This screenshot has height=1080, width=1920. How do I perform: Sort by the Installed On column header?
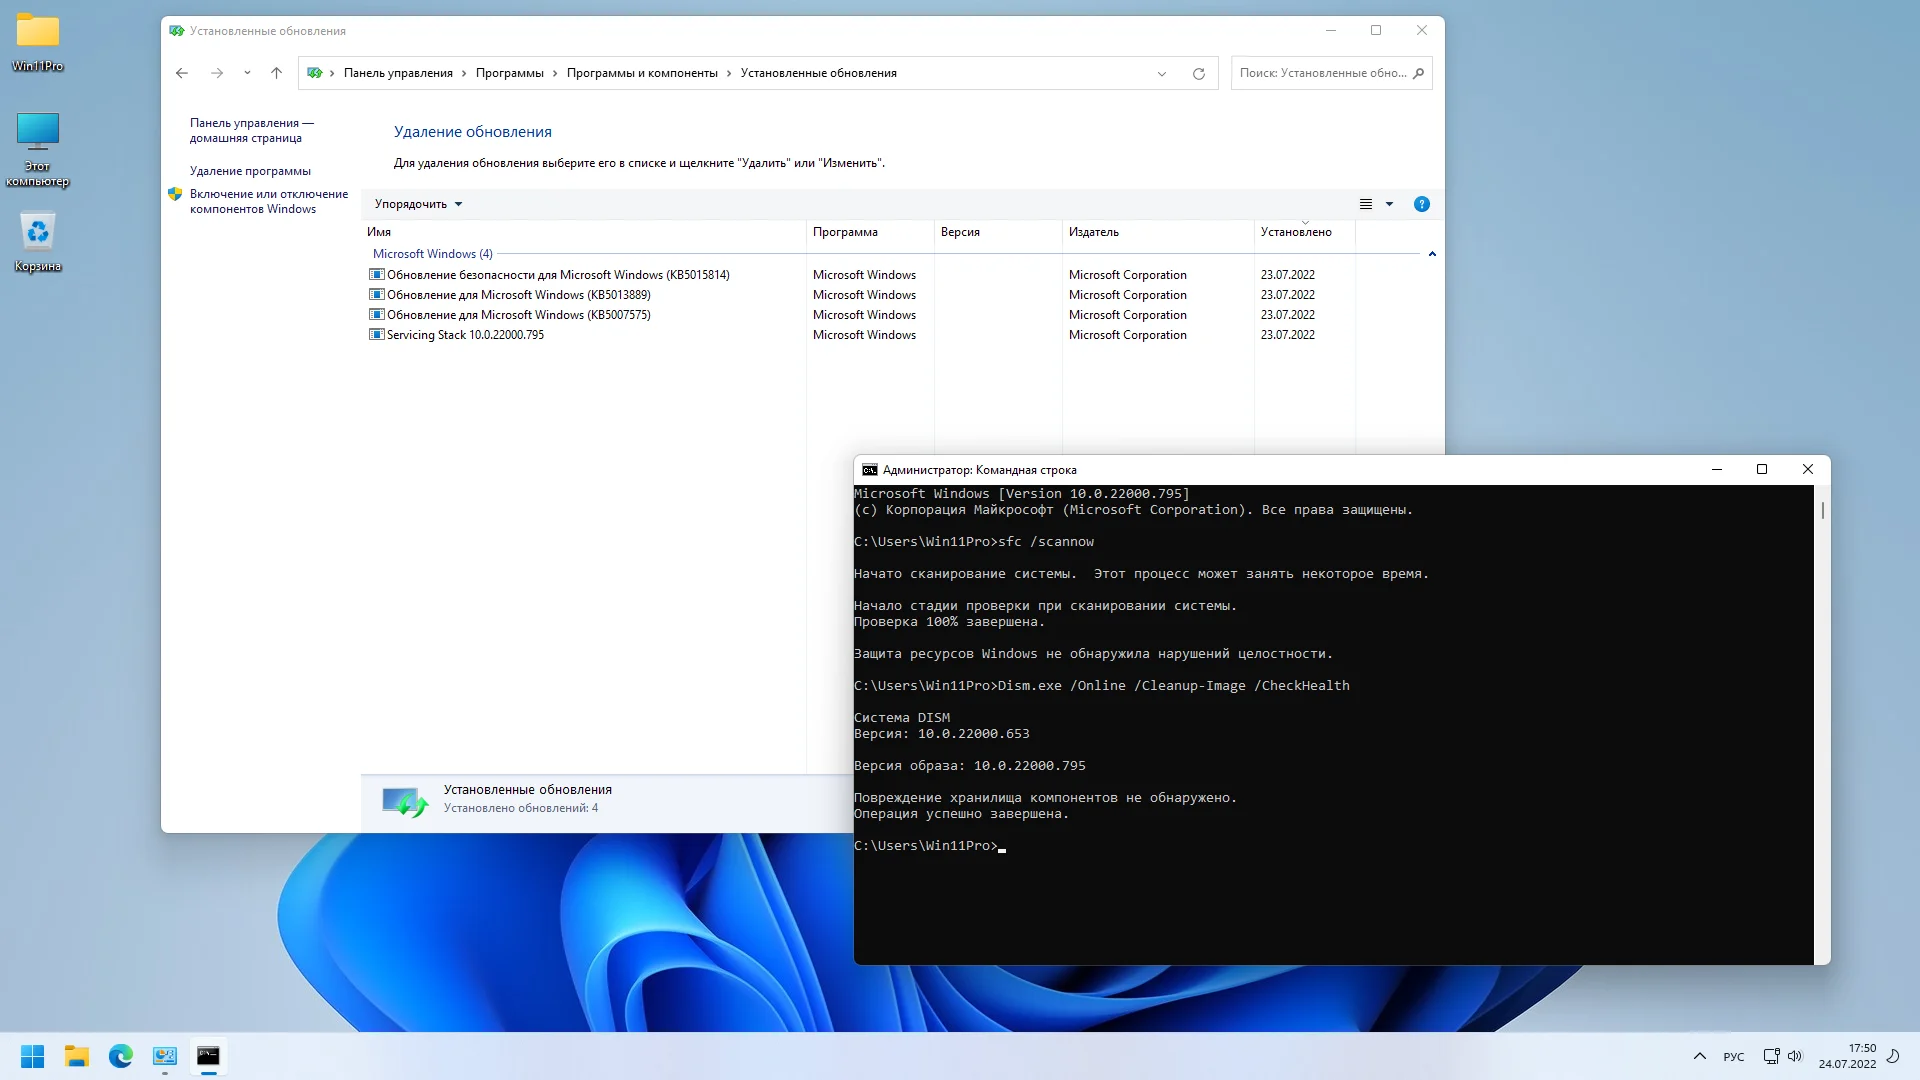coord(1296,232)
